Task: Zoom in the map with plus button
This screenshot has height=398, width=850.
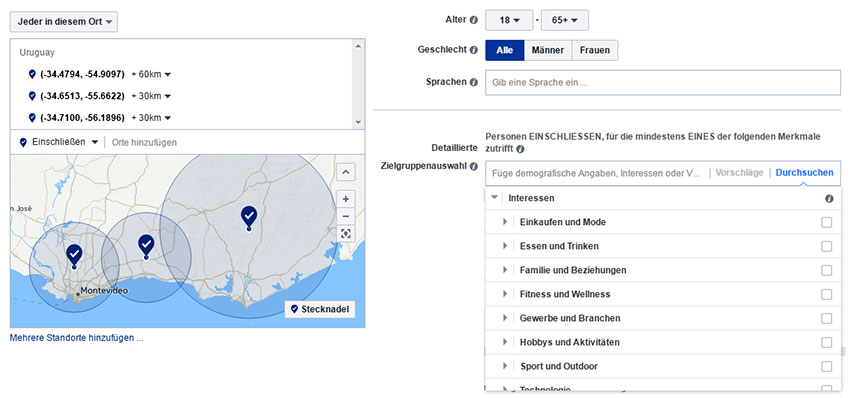Action: [346, 198]
